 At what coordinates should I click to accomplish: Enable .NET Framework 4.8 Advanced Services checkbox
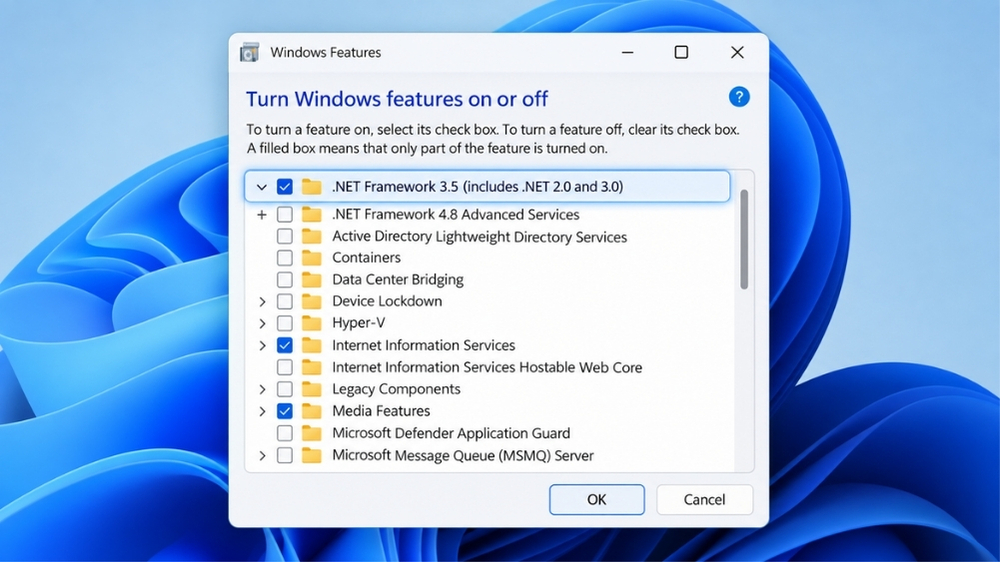tap(284, 214)
